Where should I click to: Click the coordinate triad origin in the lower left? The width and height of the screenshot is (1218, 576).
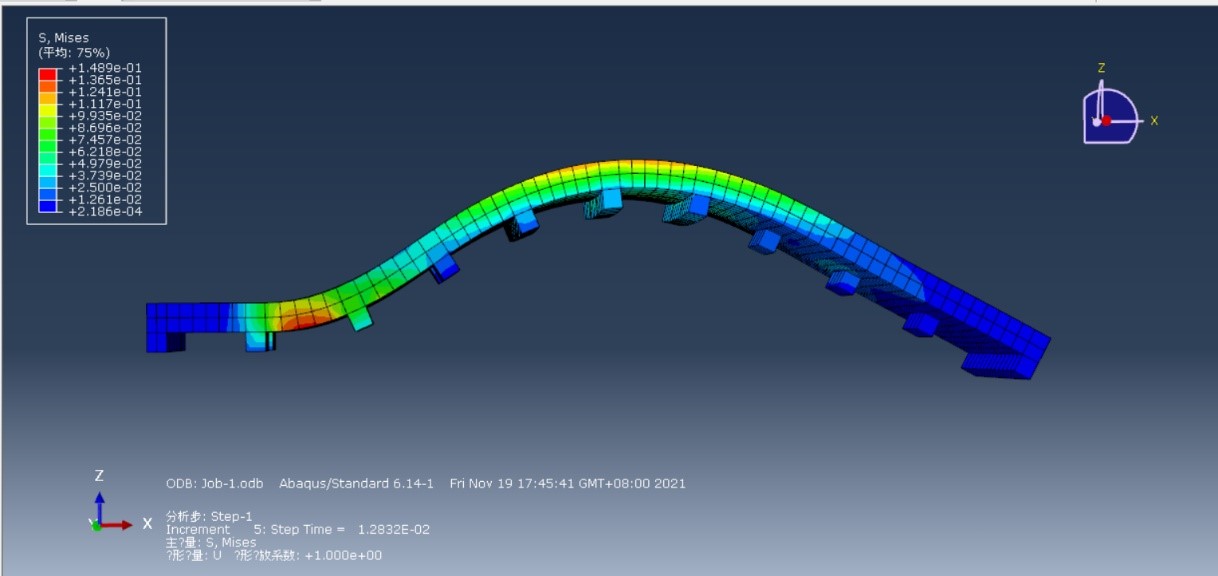(x=97, y=526)
